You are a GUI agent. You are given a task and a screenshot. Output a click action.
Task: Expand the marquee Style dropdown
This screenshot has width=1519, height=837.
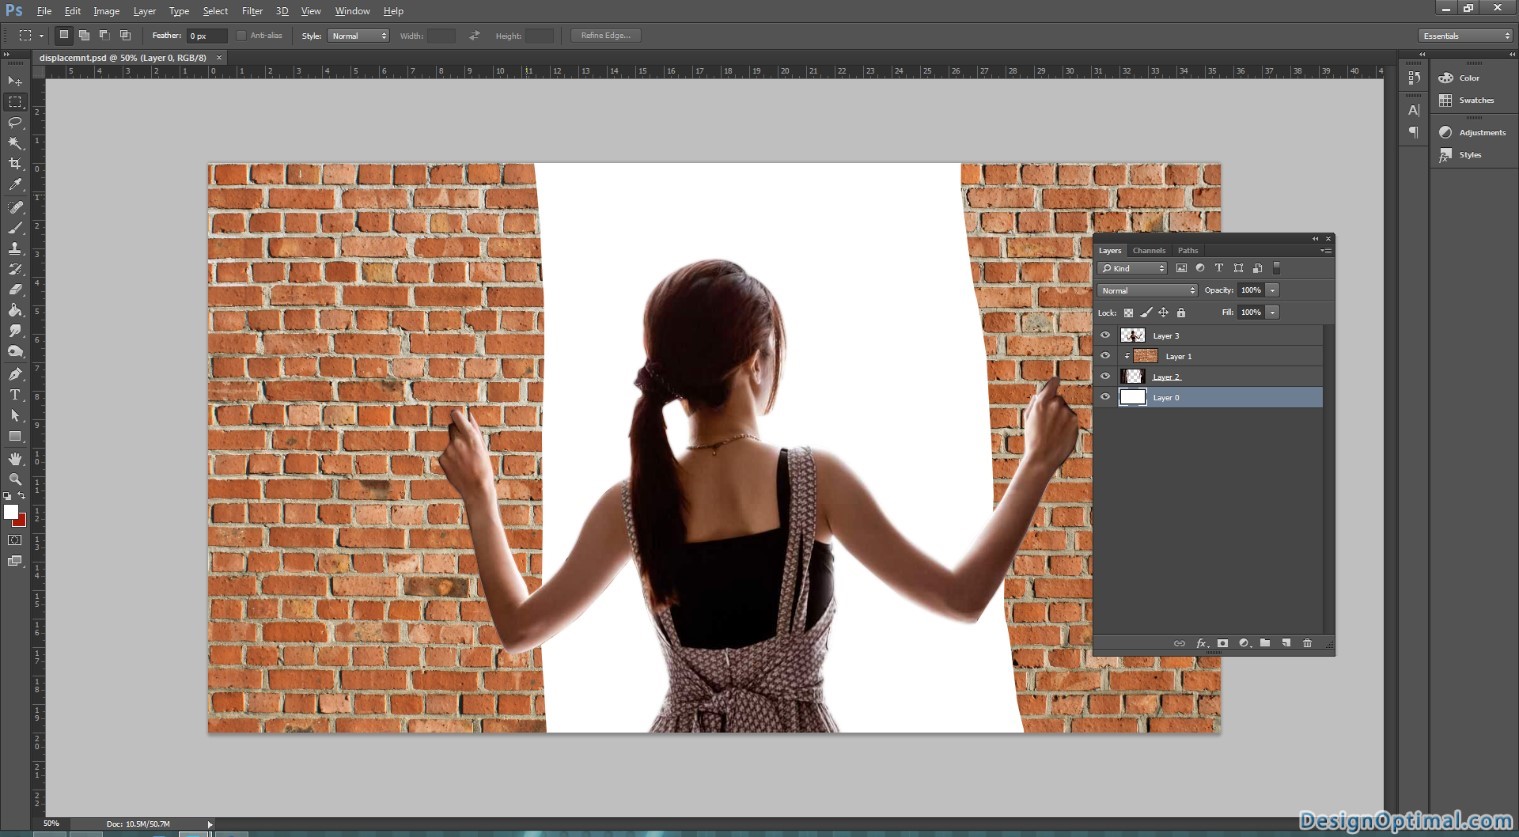point(358,36)
